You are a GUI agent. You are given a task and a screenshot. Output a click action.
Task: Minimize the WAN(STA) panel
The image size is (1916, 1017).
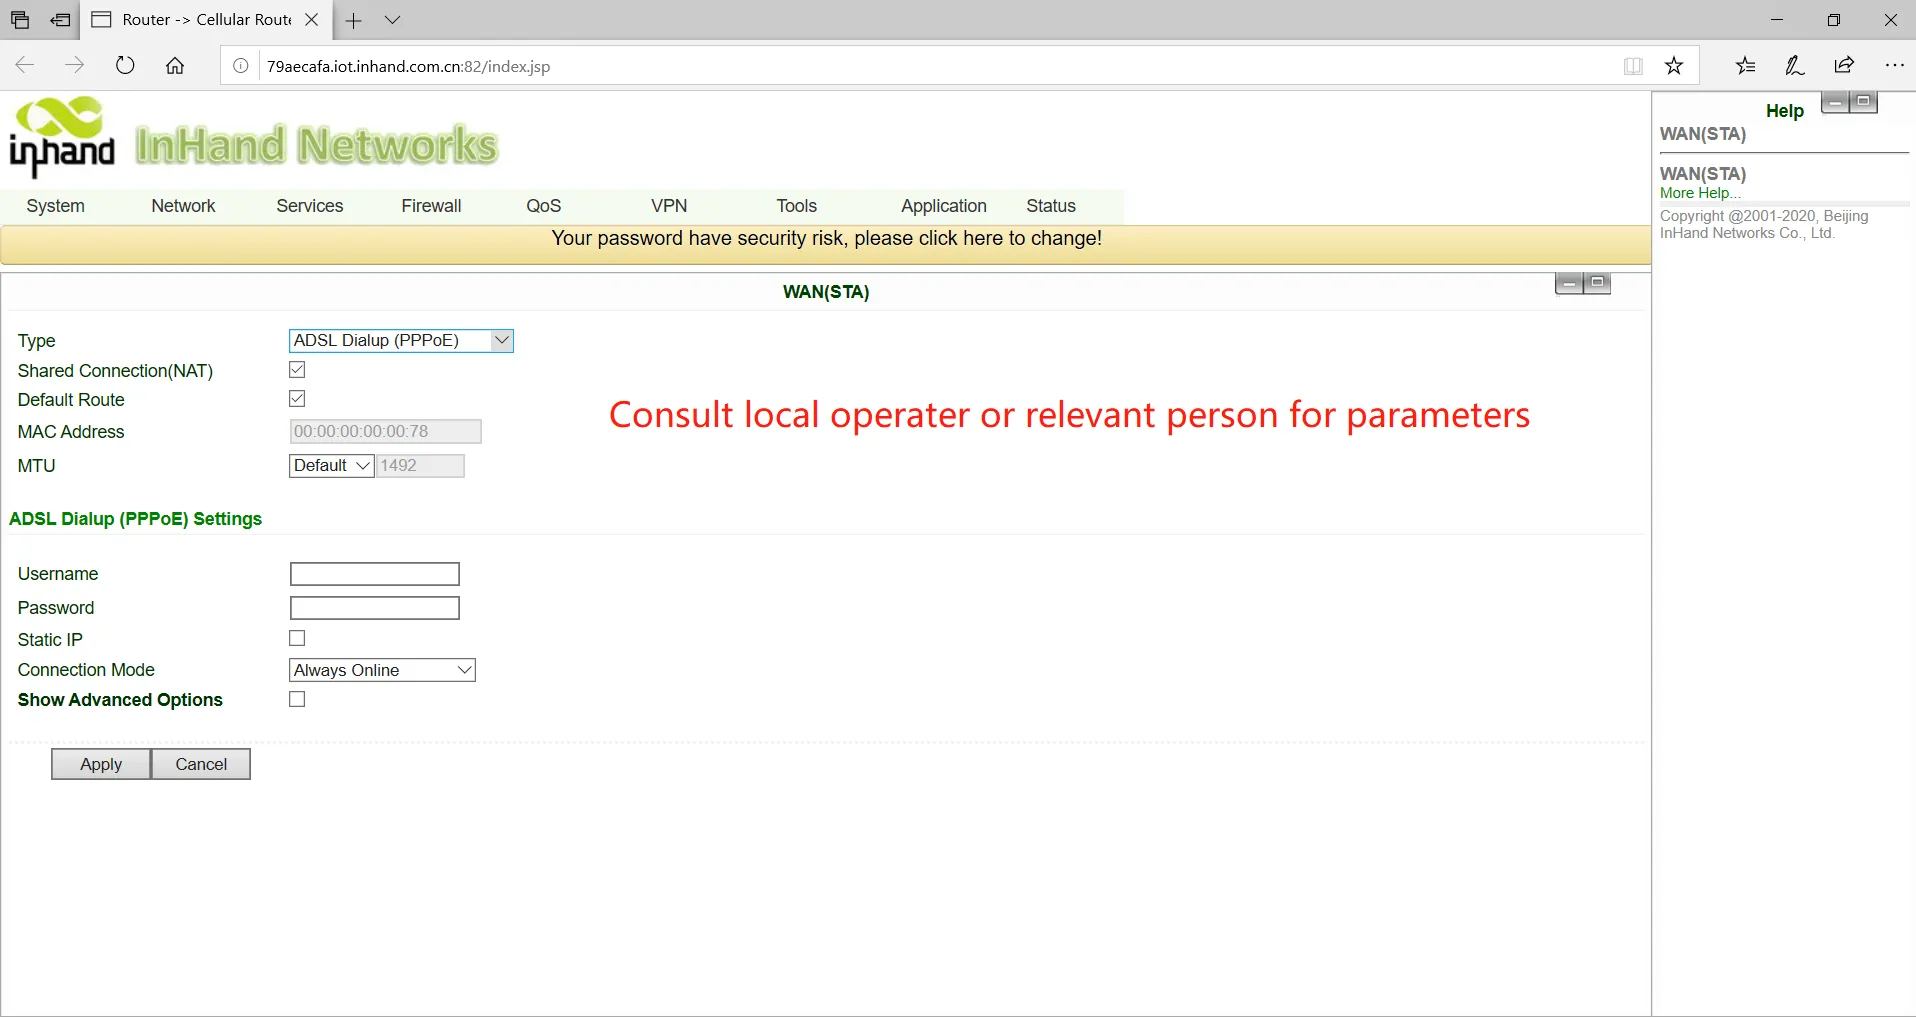1569,284
